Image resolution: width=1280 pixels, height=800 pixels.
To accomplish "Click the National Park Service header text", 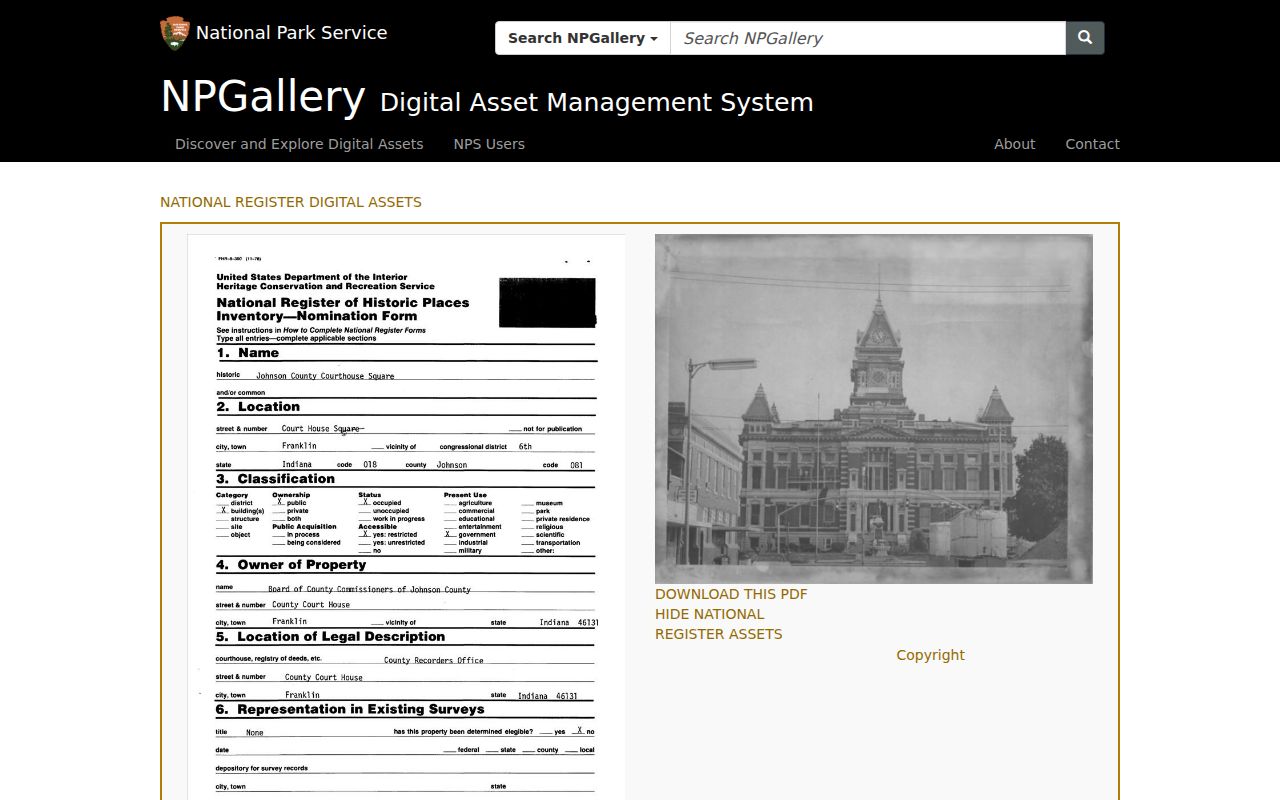I will 291,33.
